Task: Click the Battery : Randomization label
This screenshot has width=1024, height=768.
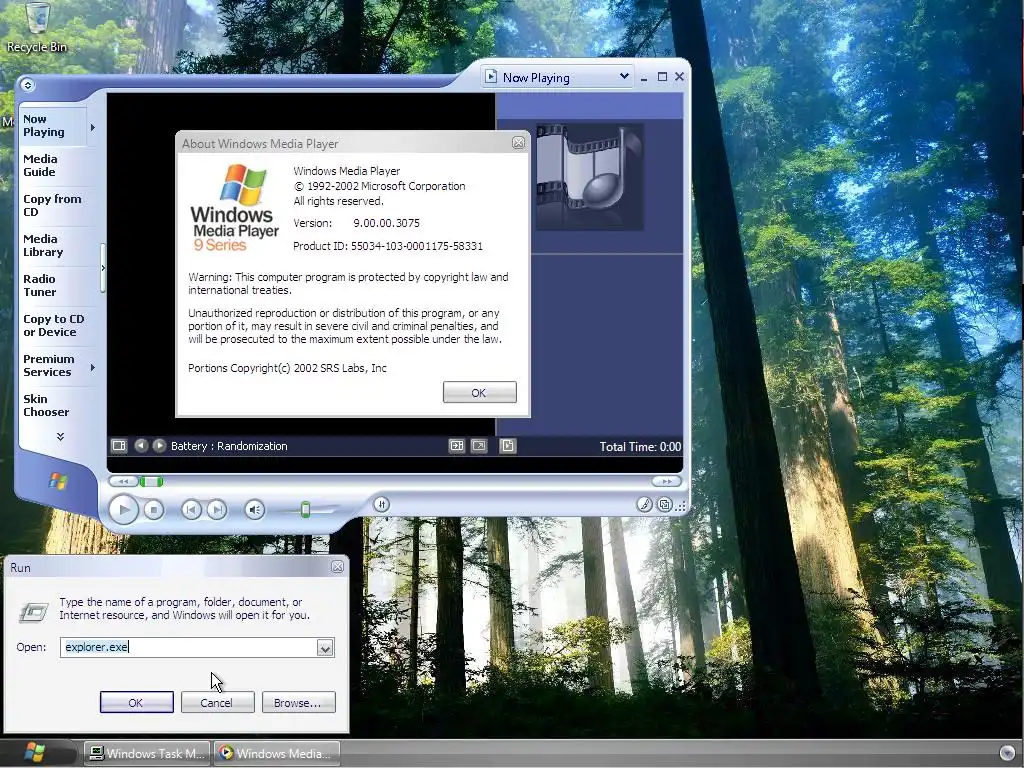Action: tap(229, 446)
